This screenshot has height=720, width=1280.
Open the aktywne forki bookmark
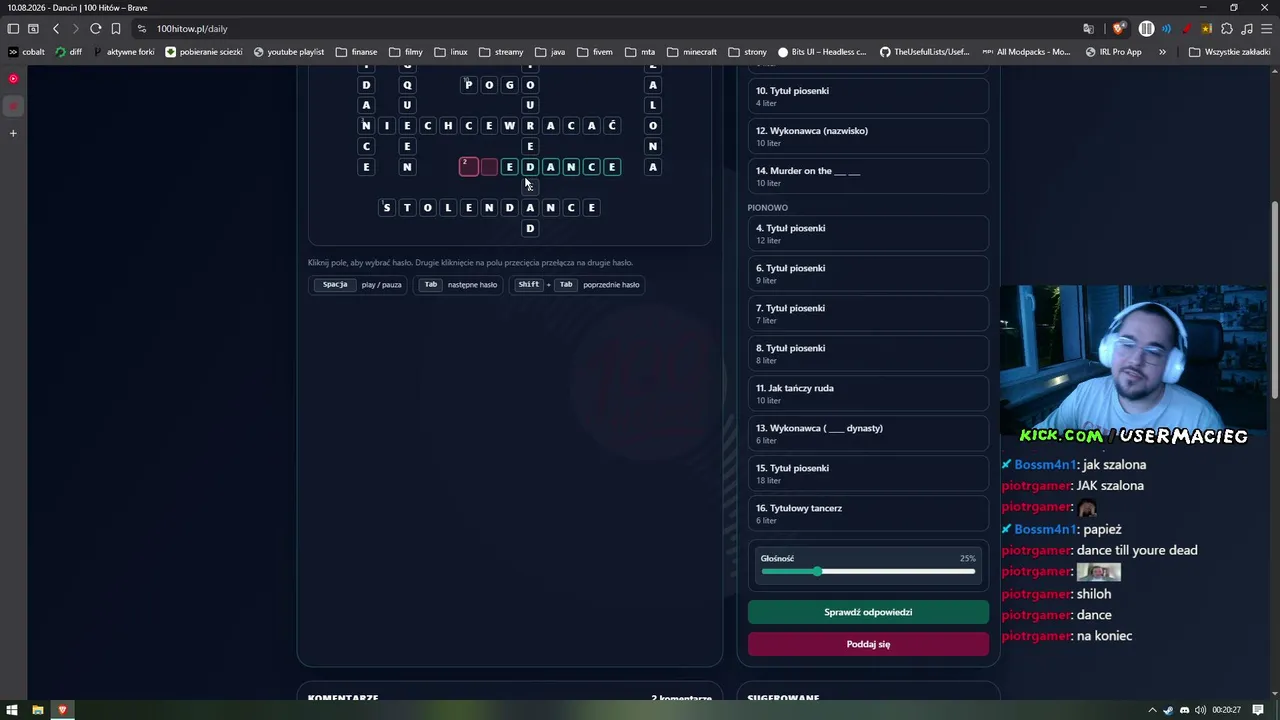click(123, 52)
